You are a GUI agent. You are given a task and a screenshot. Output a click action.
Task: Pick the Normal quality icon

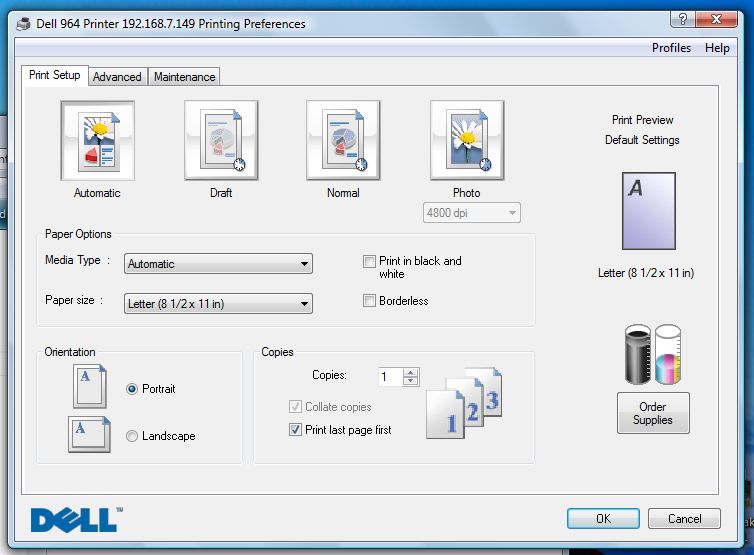[x=343, y=140]
